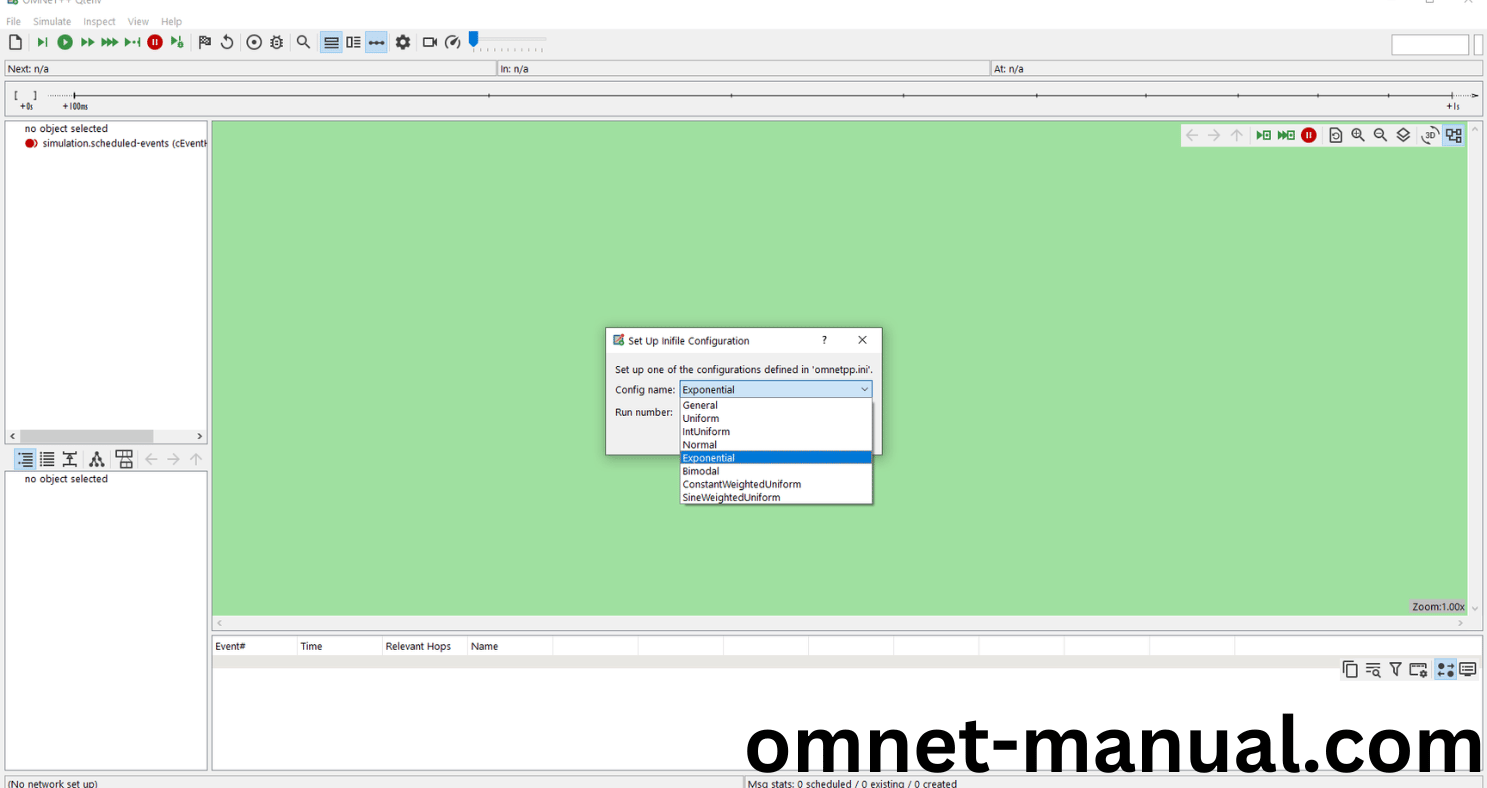Open the Inspect menu
The width and height of the screenshot is (1487, 788).
99,21
